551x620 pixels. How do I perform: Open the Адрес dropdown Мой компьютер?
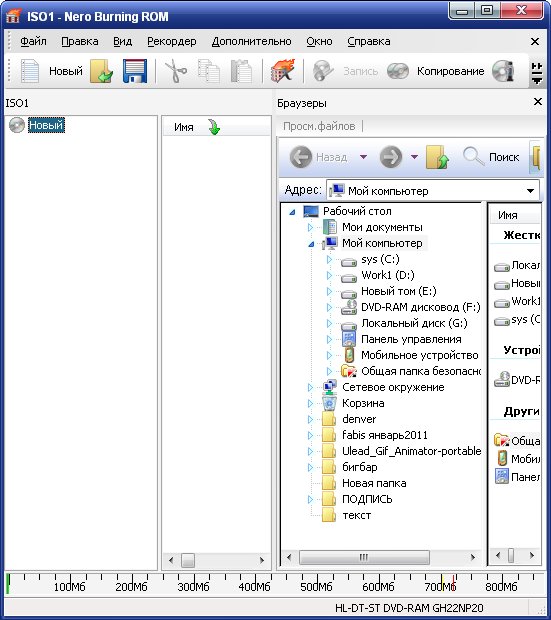[530, 191]
